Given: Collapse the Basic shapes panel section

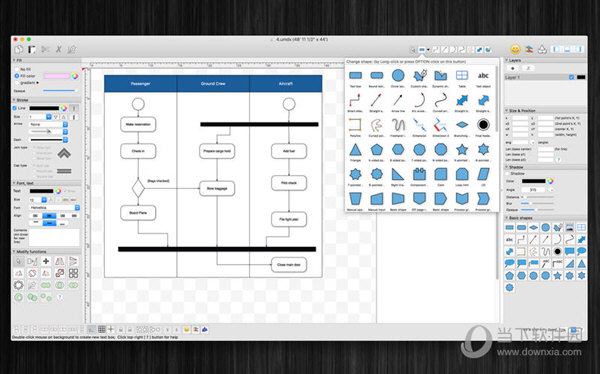Looking at the screenshot, I should [x=507, y=217].
